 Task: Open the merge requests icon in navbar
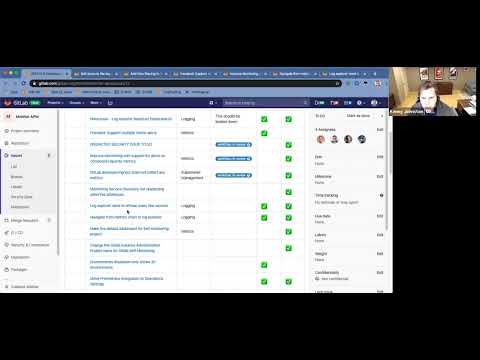point(334,103)
